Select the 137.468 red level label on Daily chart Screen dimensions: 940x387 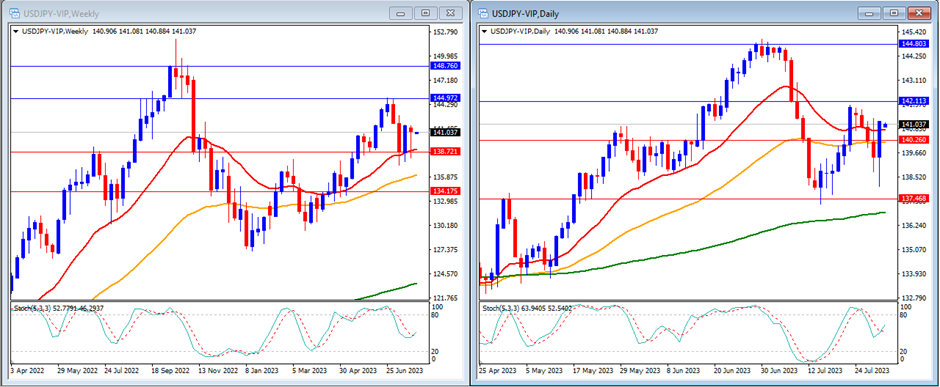(x=914, y=198)
